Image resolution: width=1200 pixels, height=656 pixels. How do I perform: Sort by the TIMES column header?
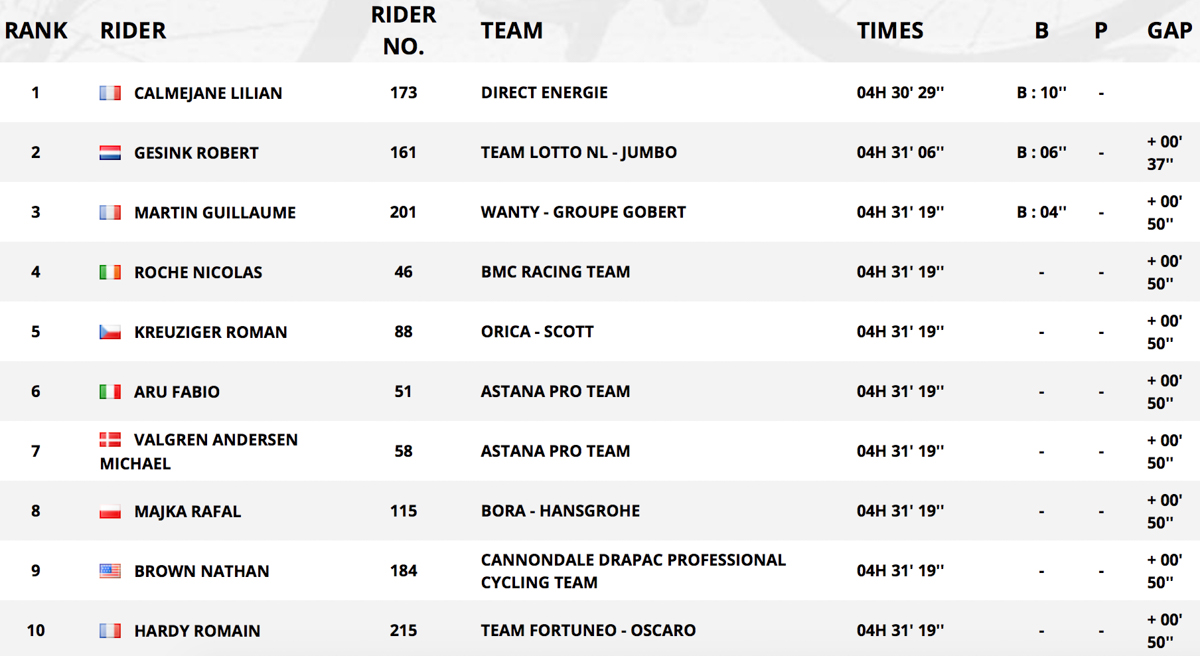(x=890, y=31)
